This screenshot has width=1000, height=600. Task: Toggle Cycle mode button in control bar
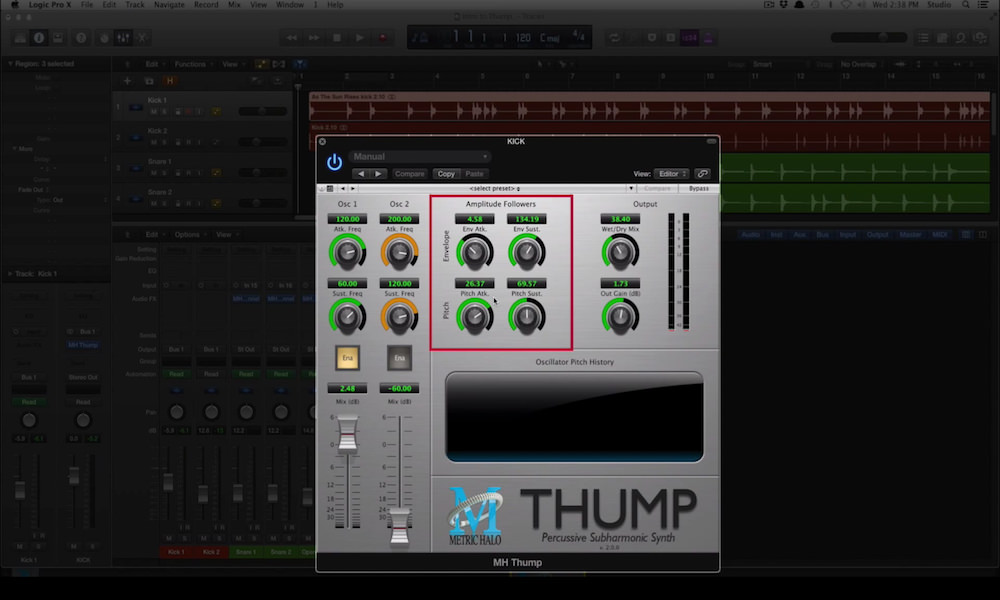pyautogui.click(x=614, y=38)
